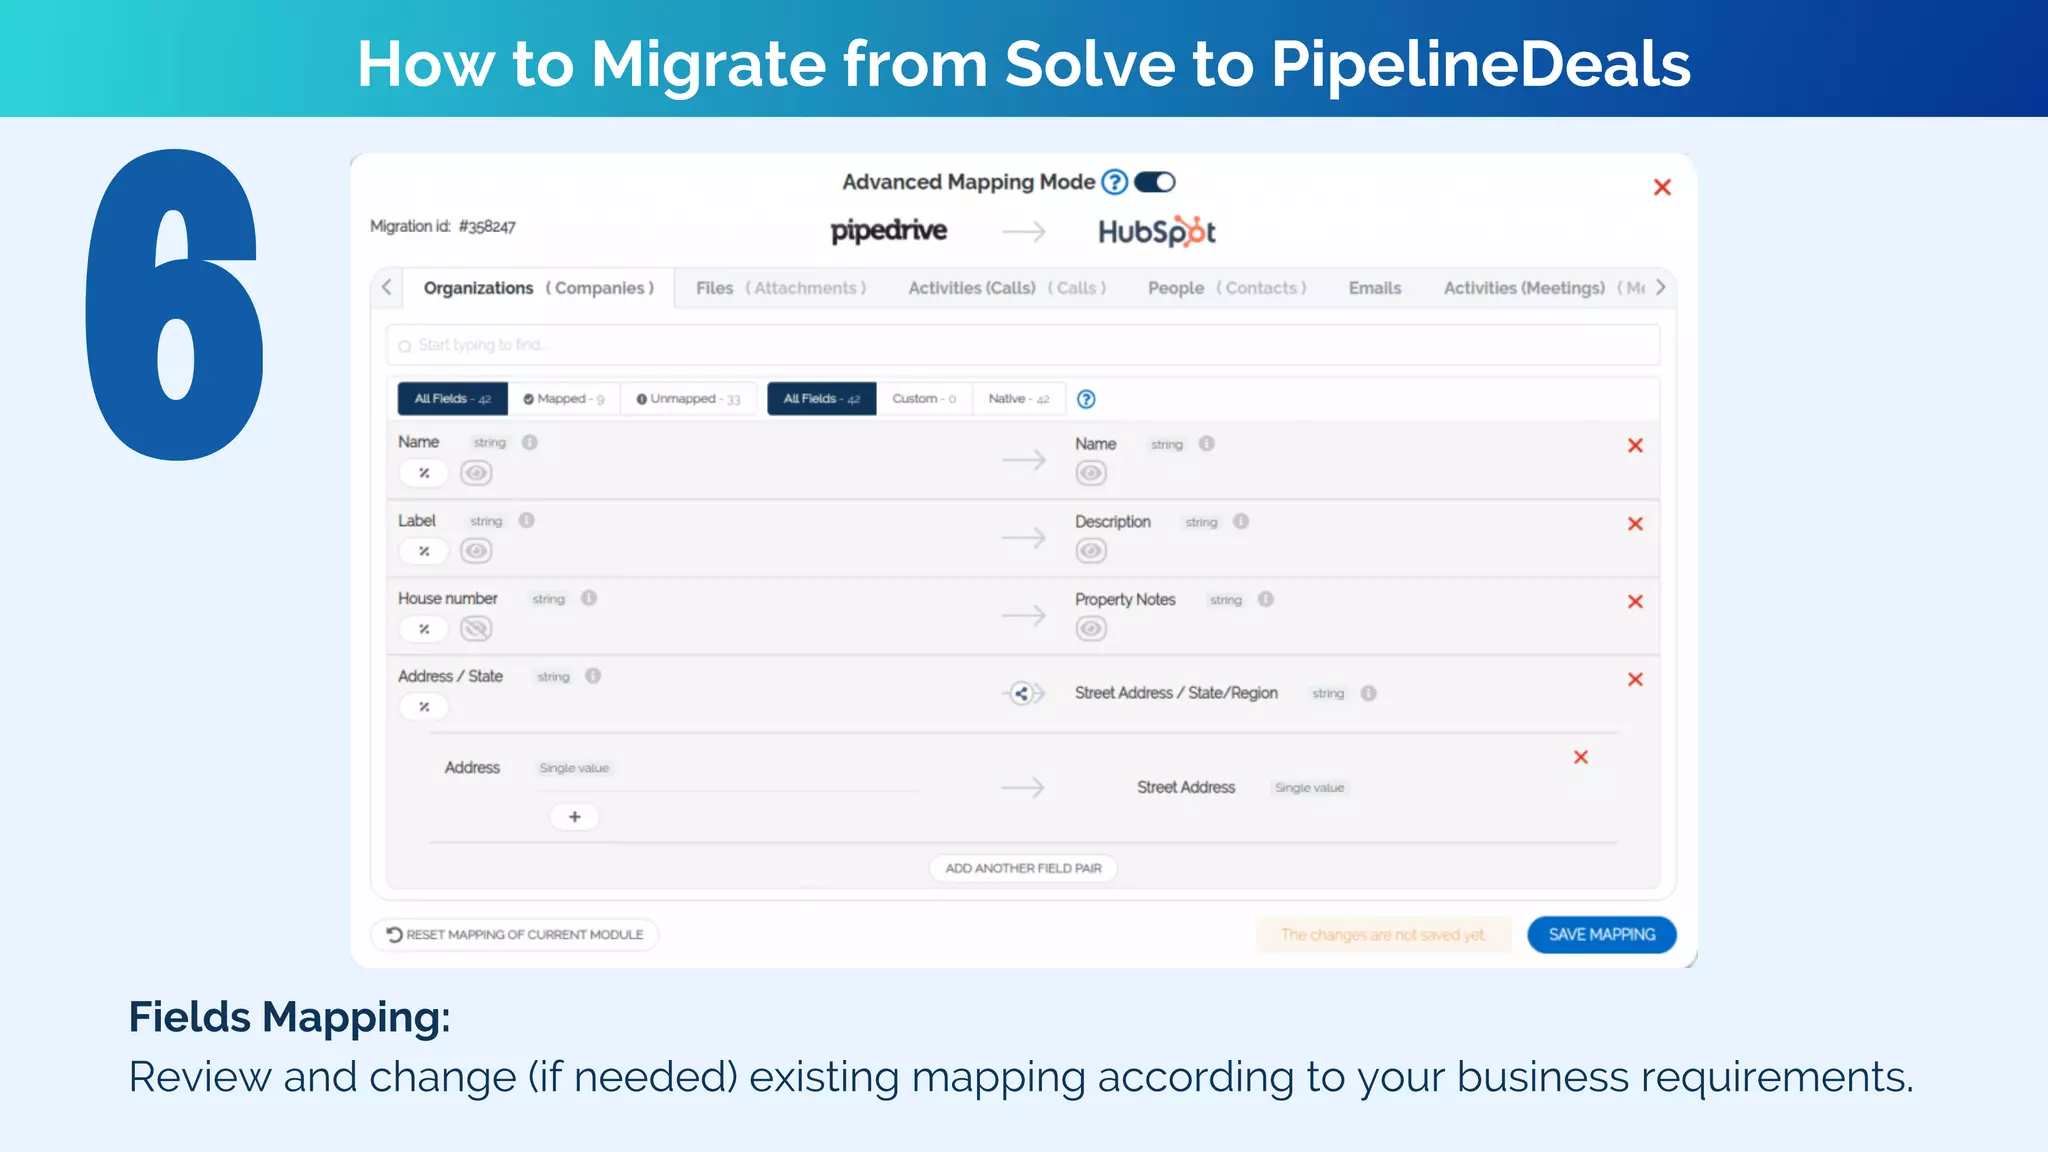Screen dimensions: 2048x1152
Task: Click the Start typing to find search field
Action: pos(1023,345)
